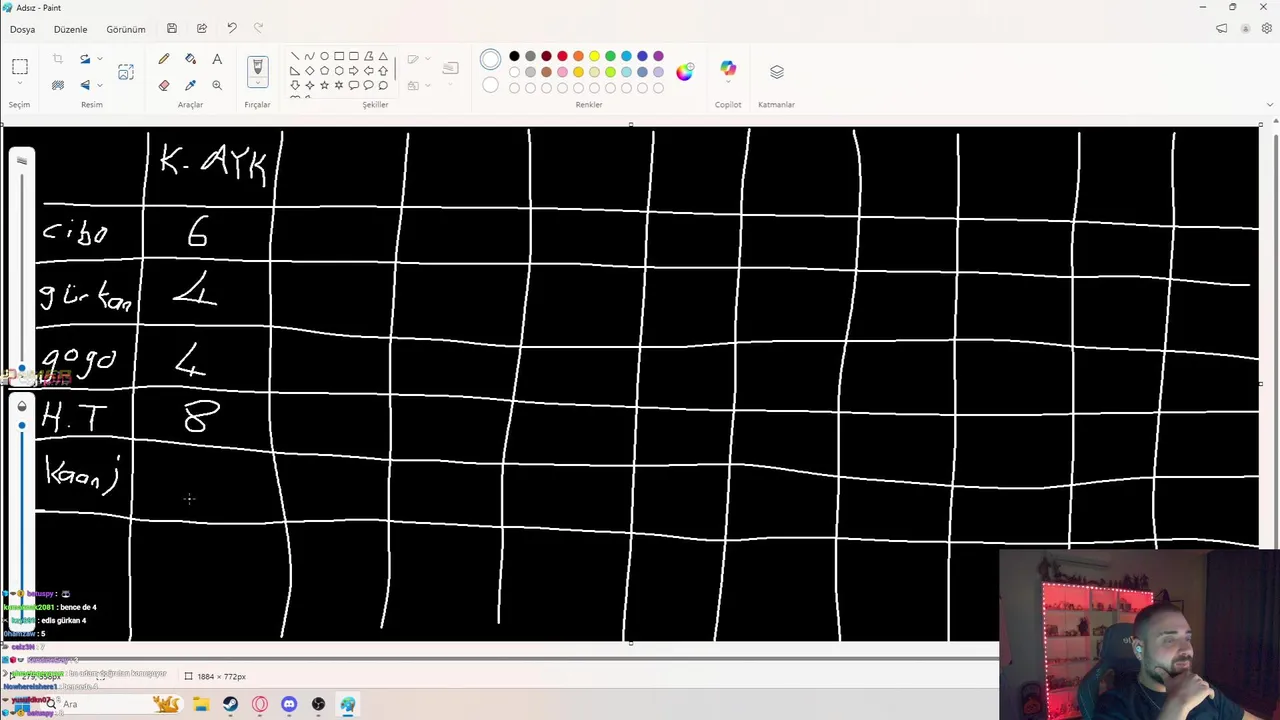Open File Explorer from the taskbar
The width and height of the screenshot is (1280, 720).
point(201,704)
